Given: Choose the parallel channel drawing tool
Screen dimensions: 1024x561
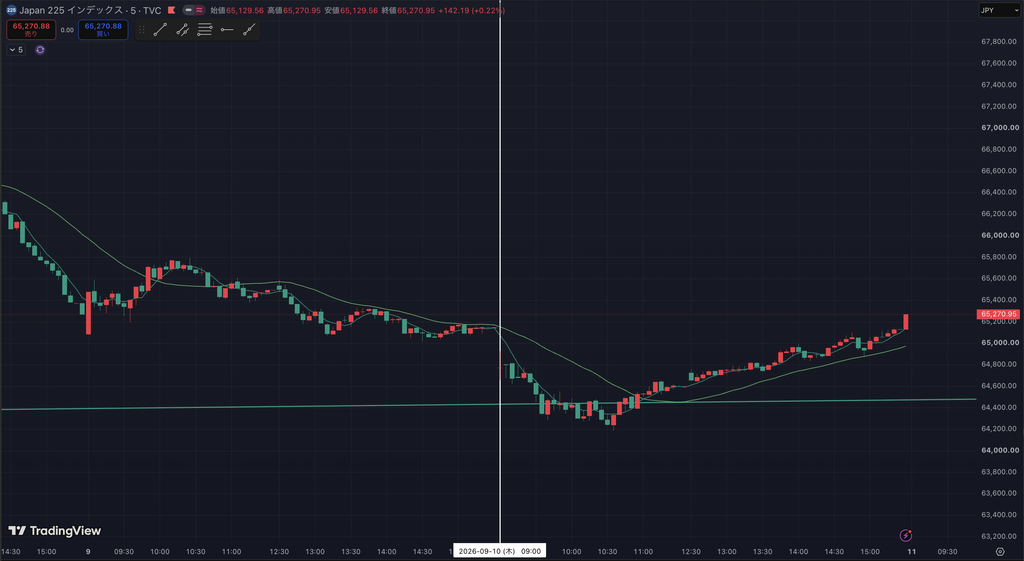Looking at the screenshot, I should 183,29.
